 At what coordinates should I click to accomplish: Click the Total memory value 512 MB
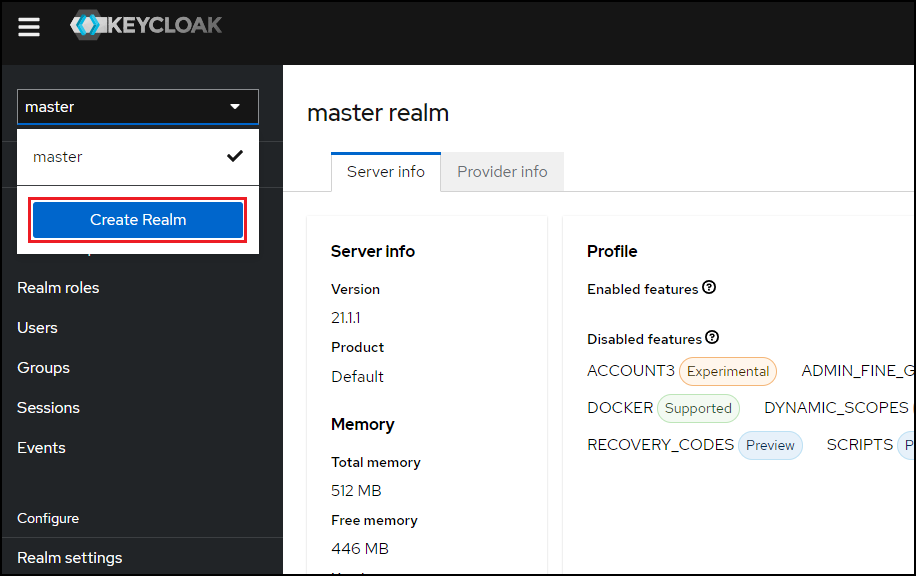coord(356,491)
